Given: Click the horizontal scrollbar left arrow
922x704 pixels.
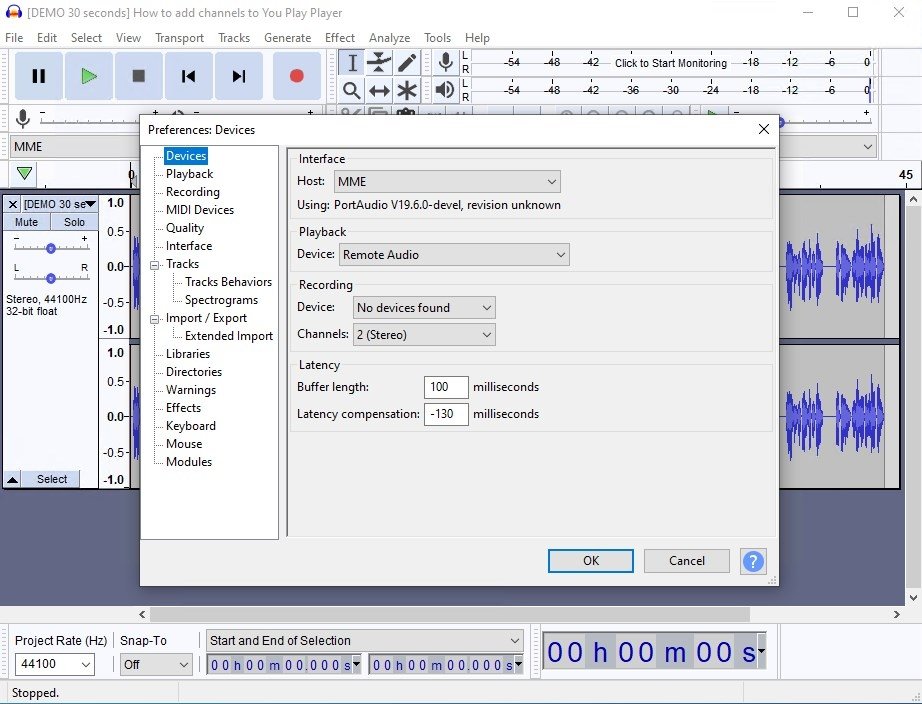Looking at the screenshot, I should click(142, 615).
